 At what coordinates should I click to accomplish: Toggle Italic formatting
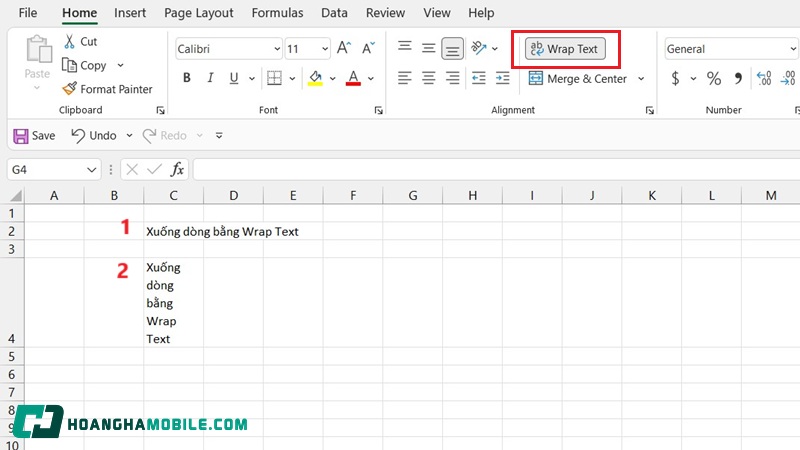(x=210, y=78)
